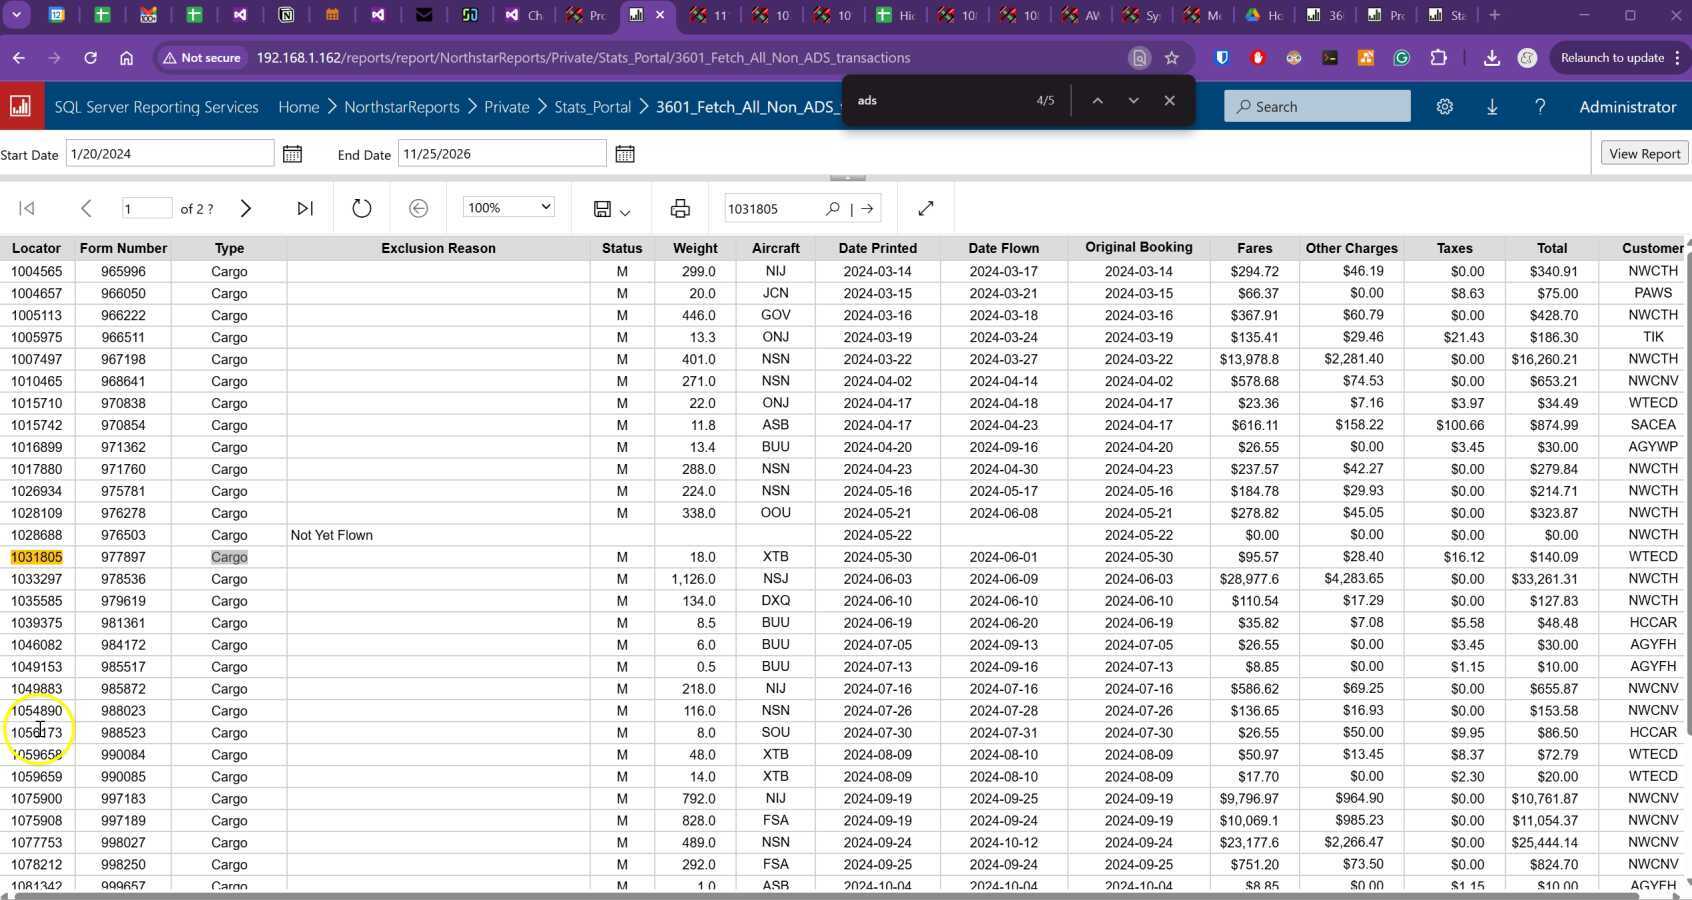Open the End Date calendar picker
This screenshot has width=1692, height=900.
pyautogui.click(x=625, y=154)
